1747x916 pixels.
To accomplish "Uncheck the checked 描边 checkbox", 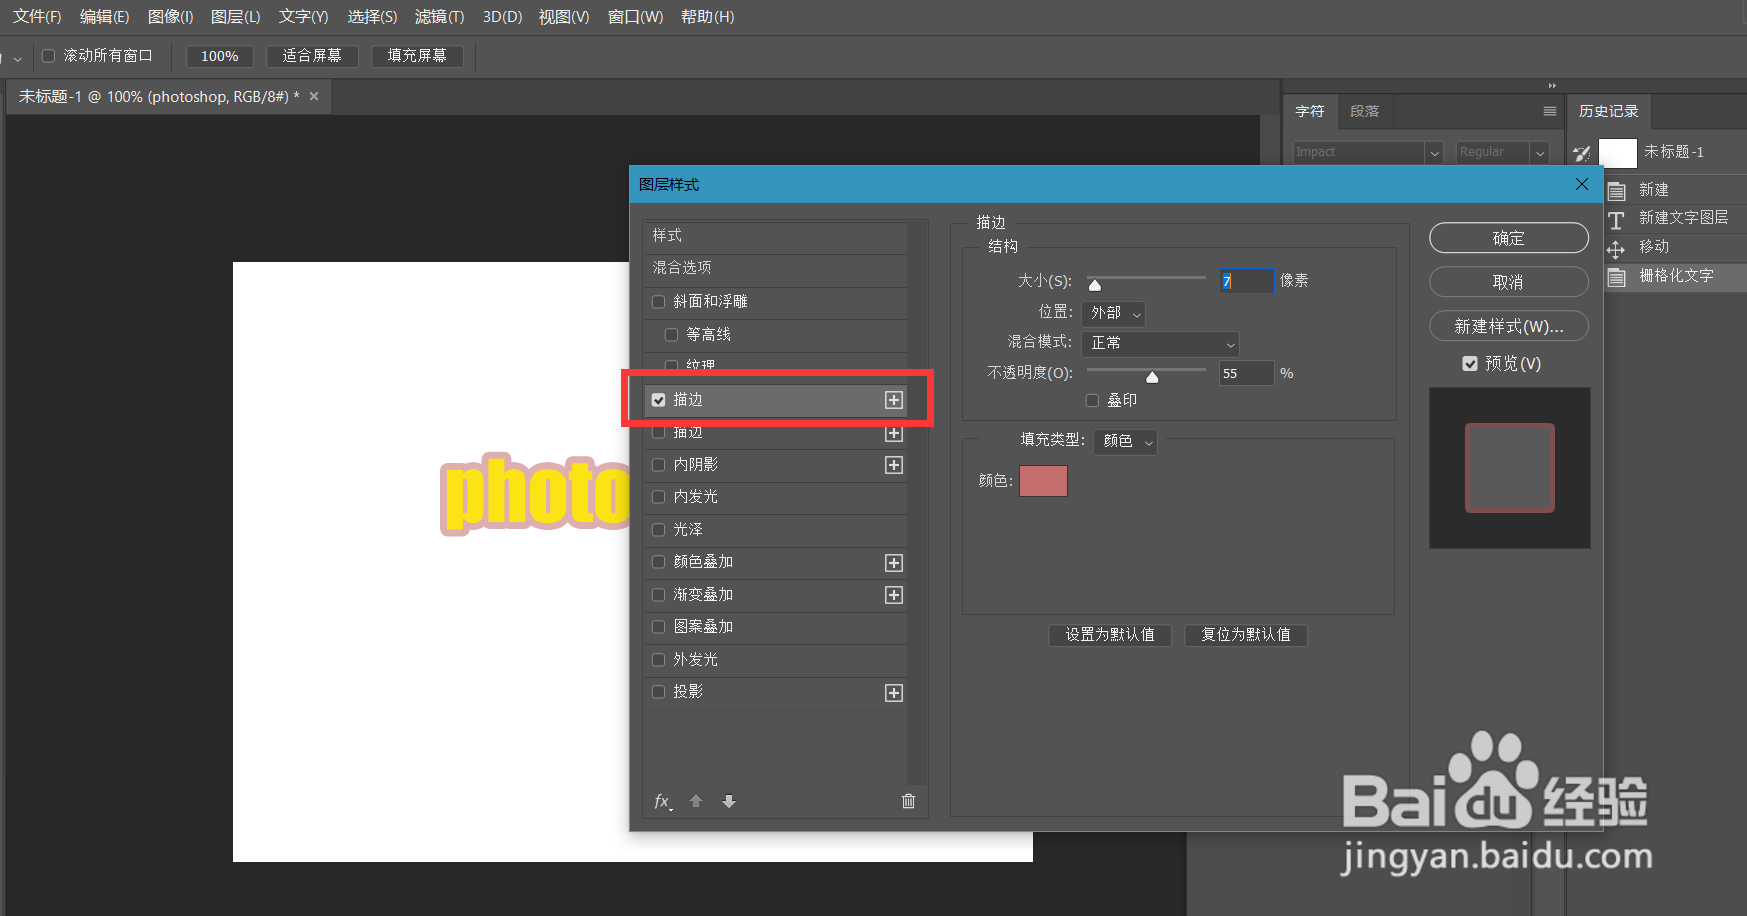I will tap(658, 399).
